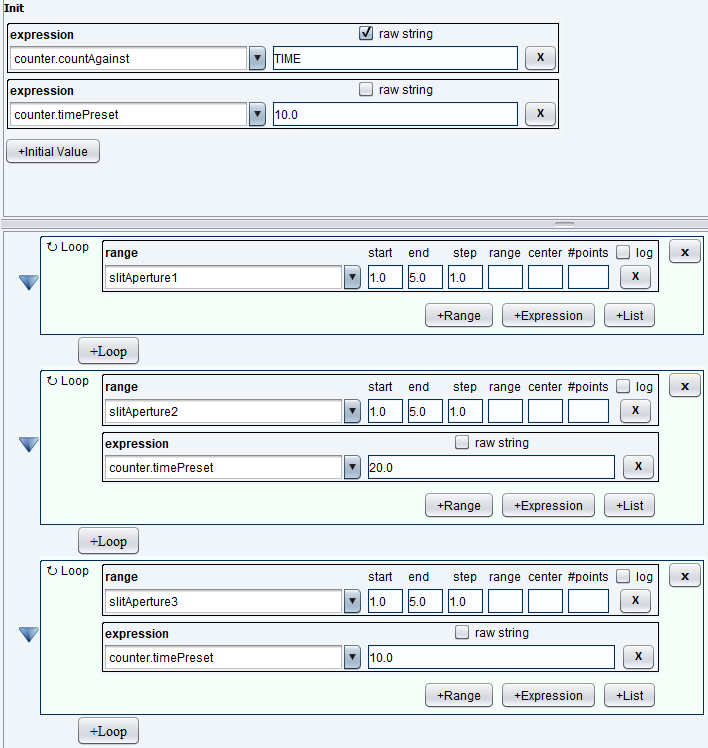Add a loop after the slitAperture3 loop
Image resolution: width=708 pixels, height=748 pixels.
(108, 731)
